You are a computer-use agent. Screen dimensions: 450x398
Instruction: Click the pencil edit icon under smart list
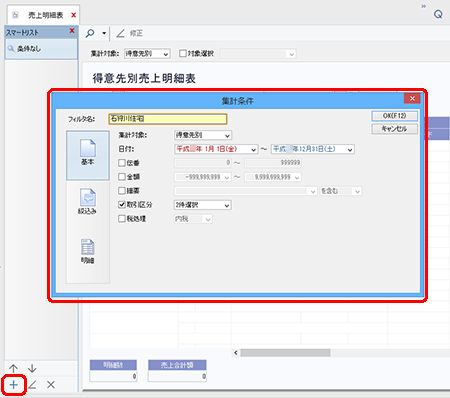(32, 385)
